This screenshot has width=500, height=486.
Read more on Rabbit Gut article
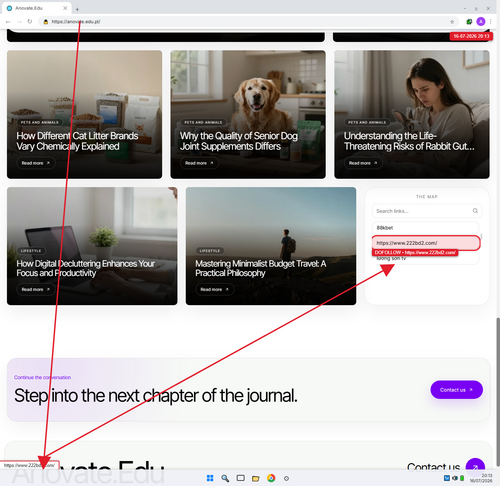[363, 163]
